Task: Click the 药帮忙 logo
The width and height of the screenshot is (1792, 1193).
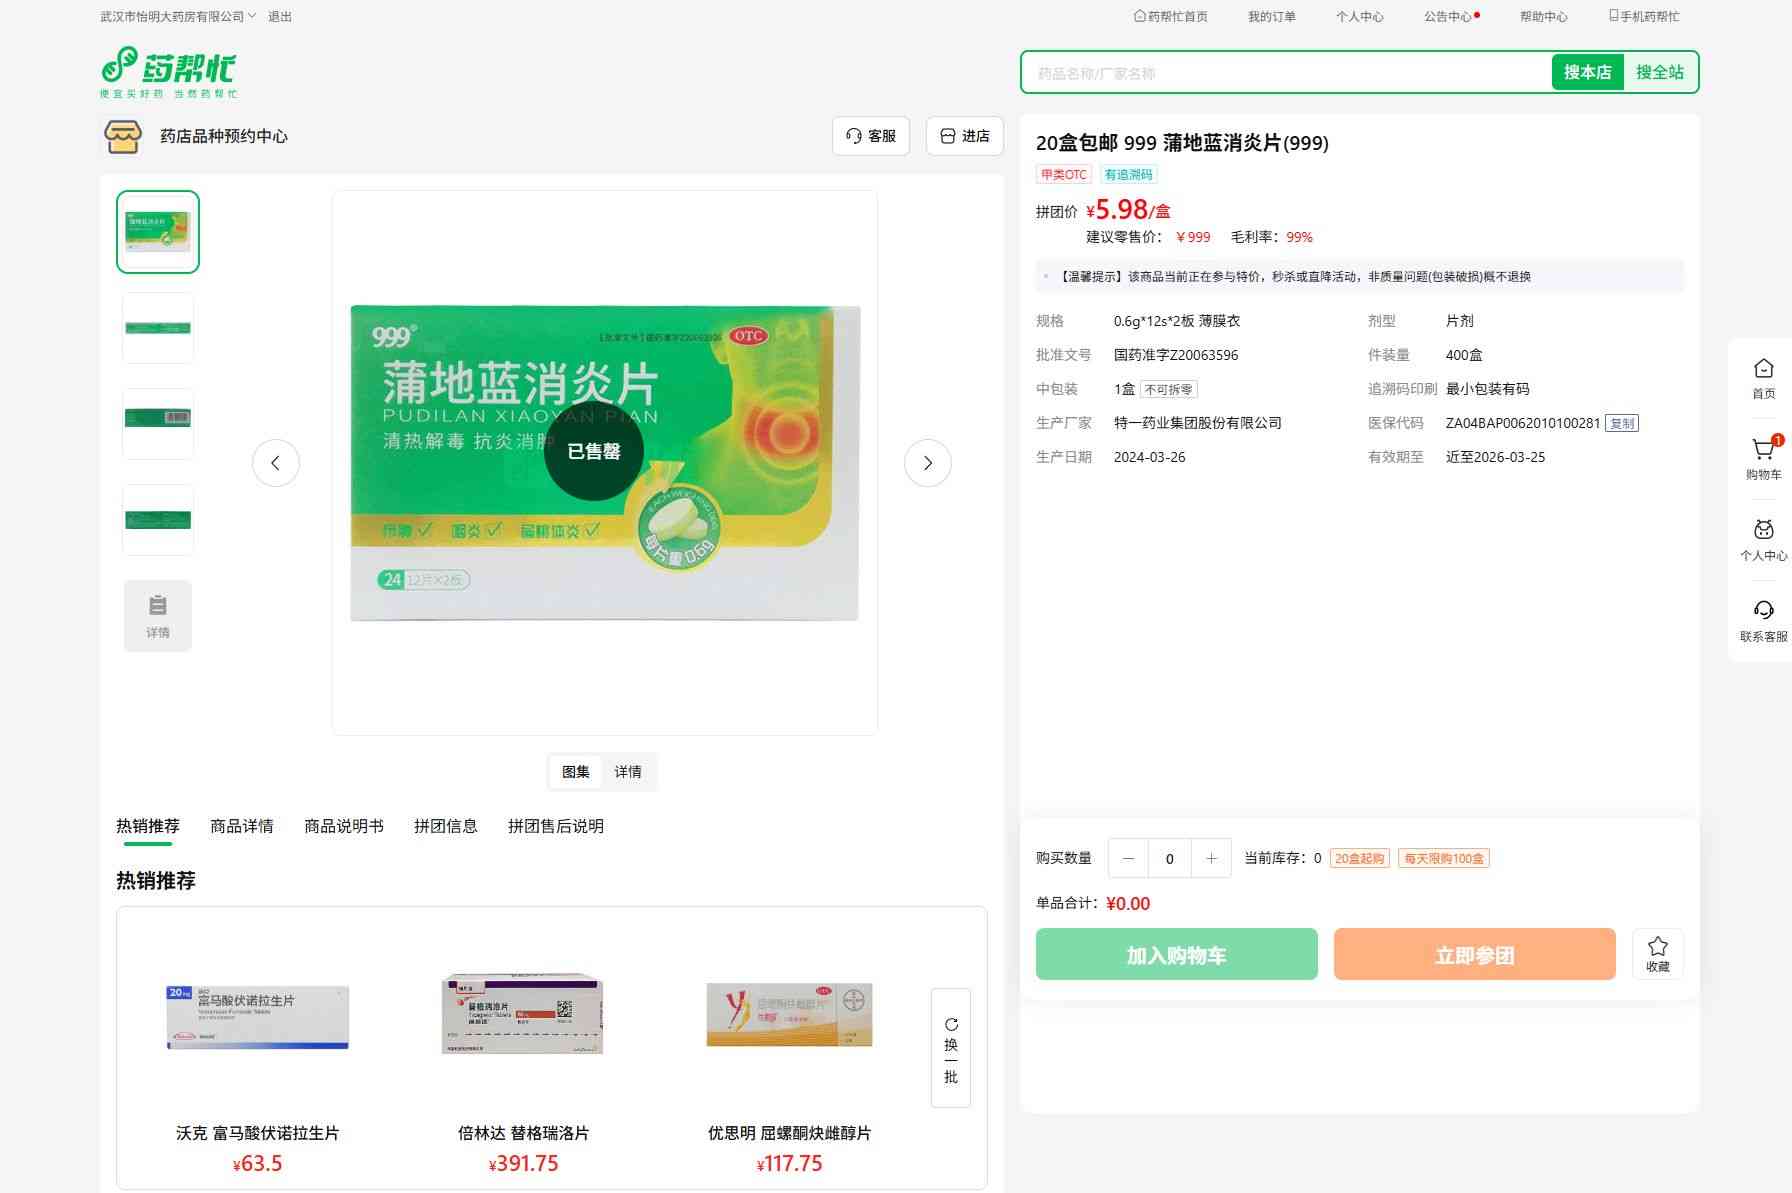Action: click(168, 72)
